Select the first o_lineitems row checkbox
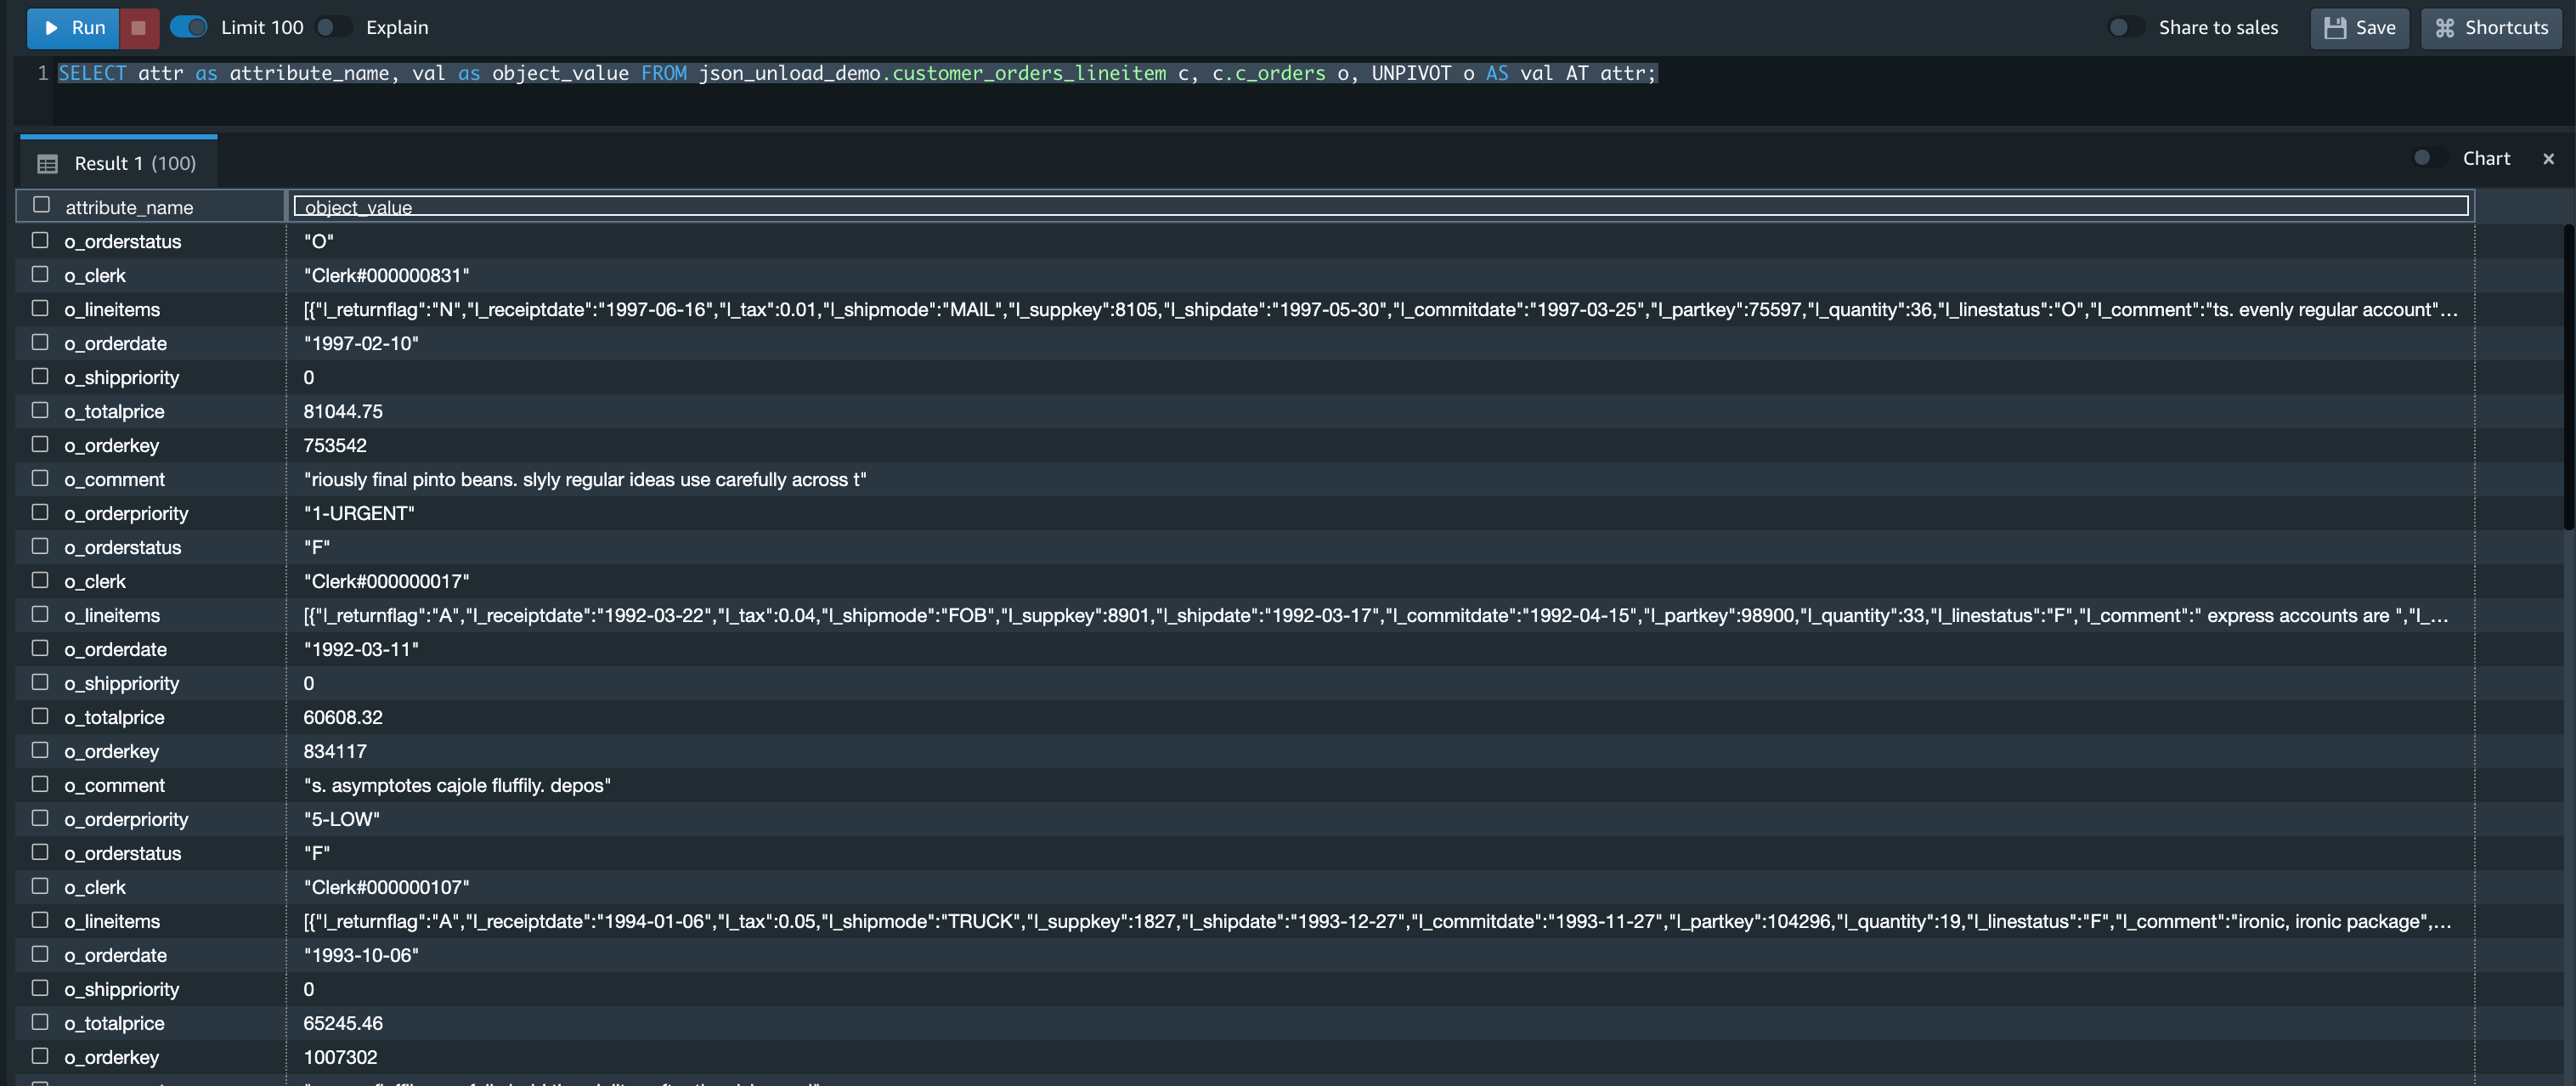2576x1086 pixels. pos(40,308)
